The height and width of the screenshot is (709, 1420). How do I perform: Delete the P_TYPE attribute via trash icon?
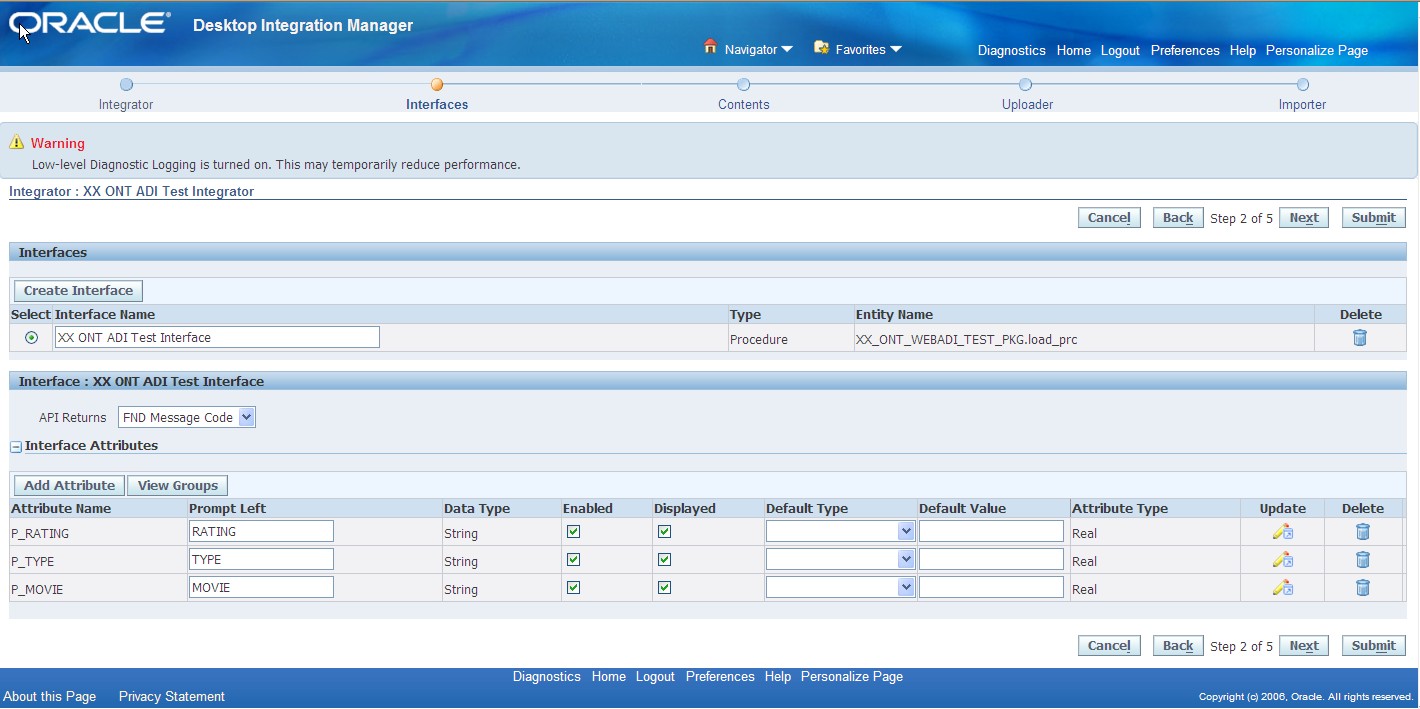[x=1361, y=559]
